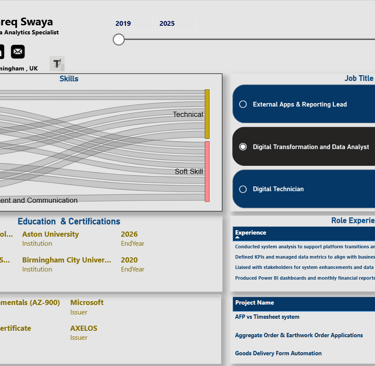Click the Skills chart title
Screen dimensions: 375x366
point(69,79)
